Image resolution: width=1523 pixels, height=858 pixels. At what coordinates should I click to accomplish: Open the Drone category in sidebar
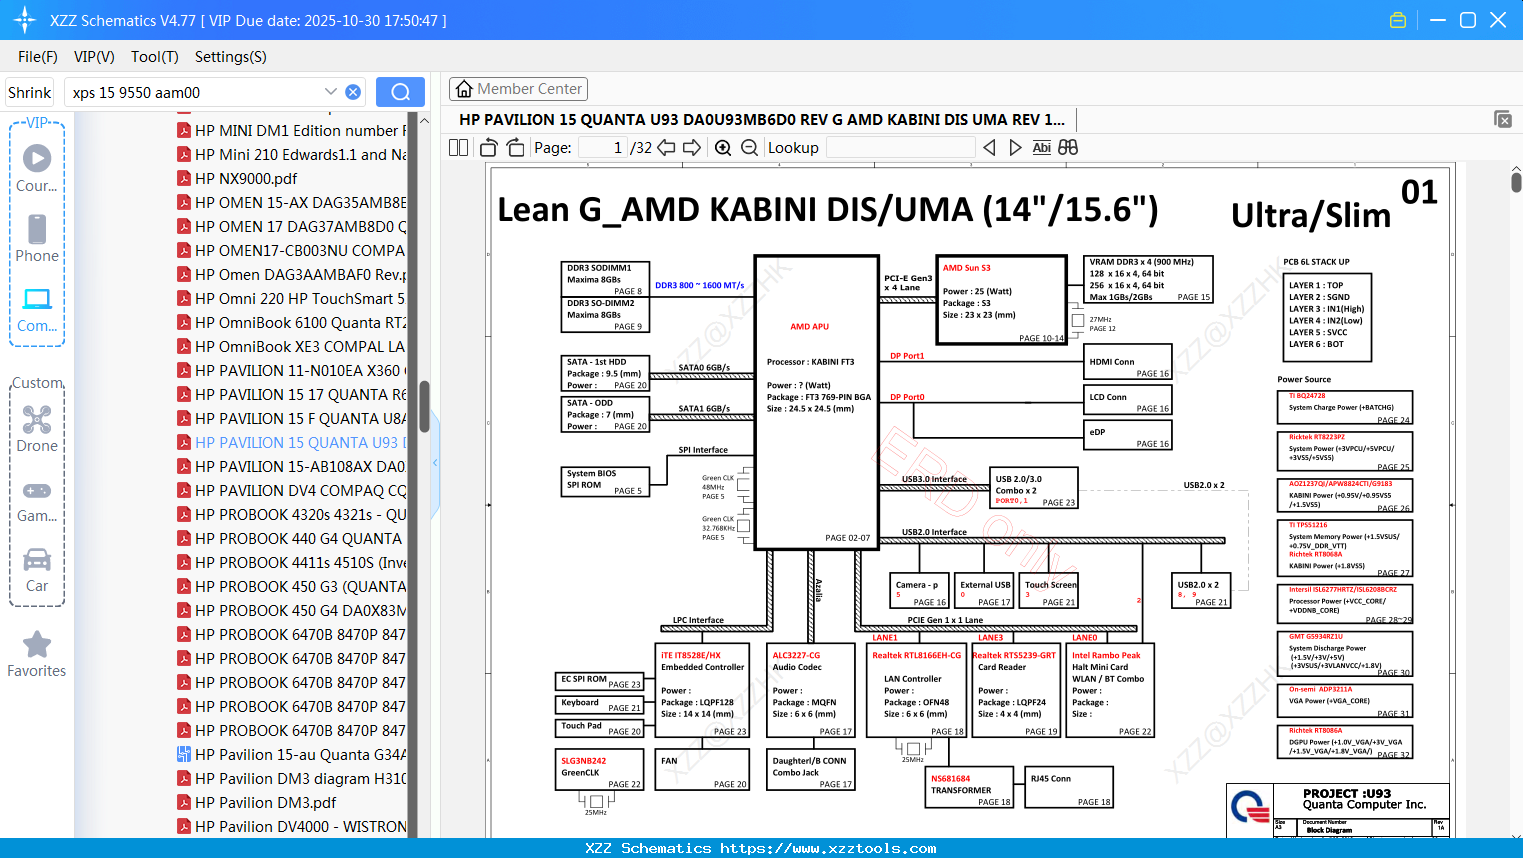click(x=37, y=429)
